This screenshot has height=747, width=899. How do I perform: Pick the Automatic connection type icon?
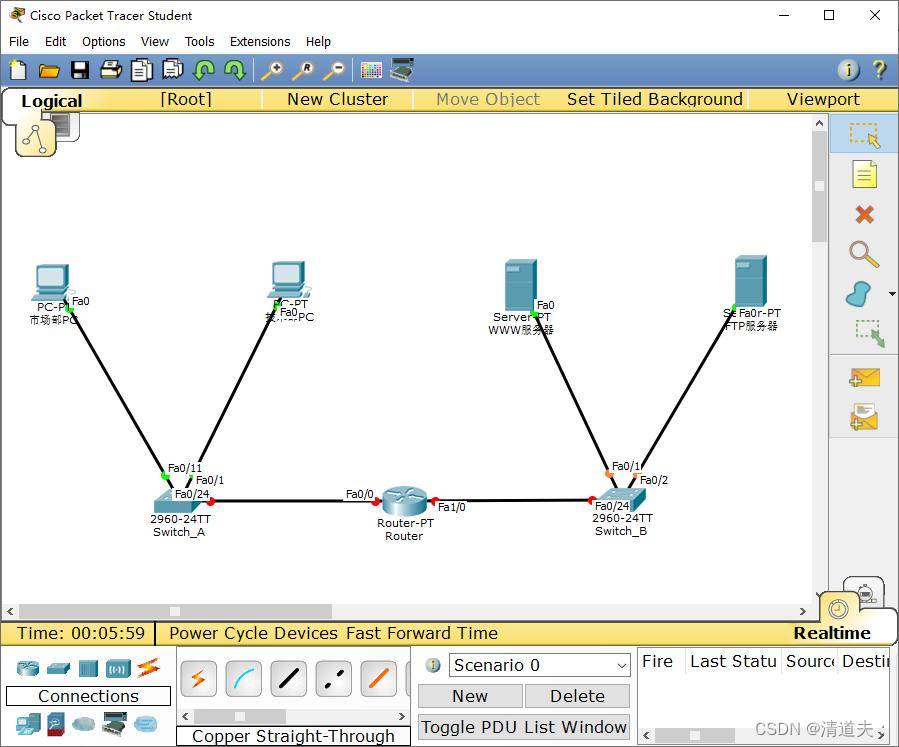coord(198,679)
